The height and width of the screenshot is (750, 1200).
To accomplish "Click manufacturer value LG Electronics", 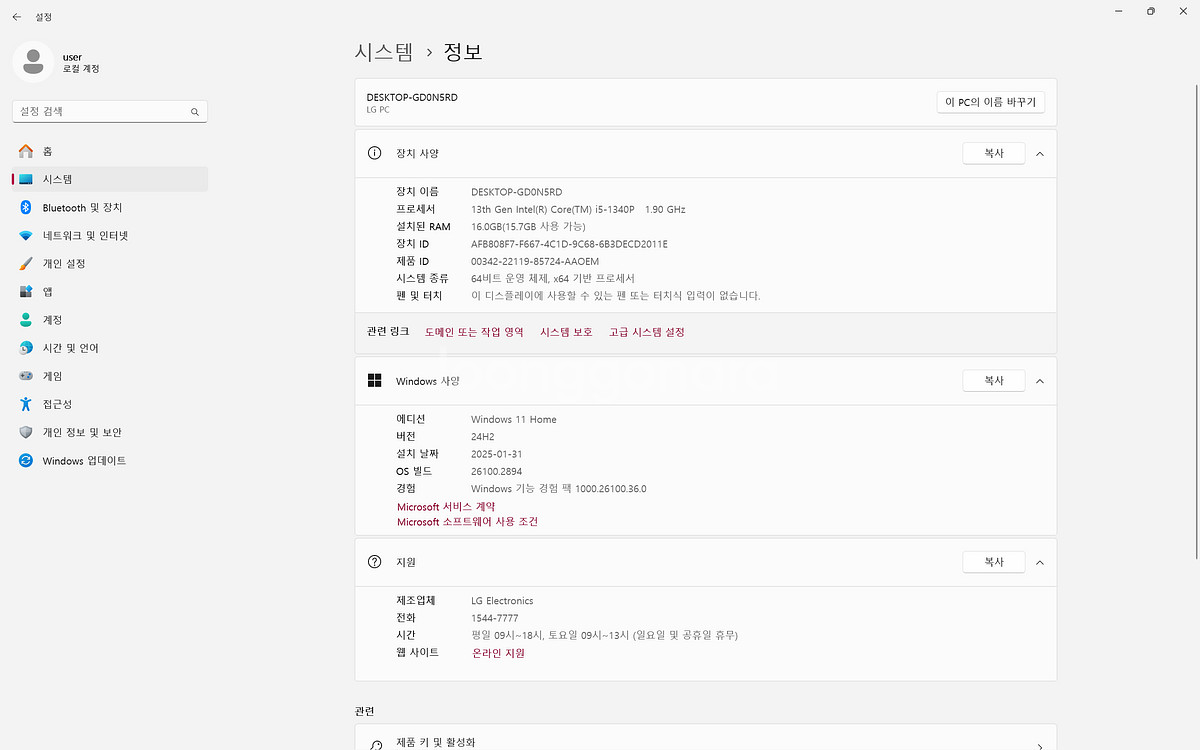I will (x=502, y=601).
